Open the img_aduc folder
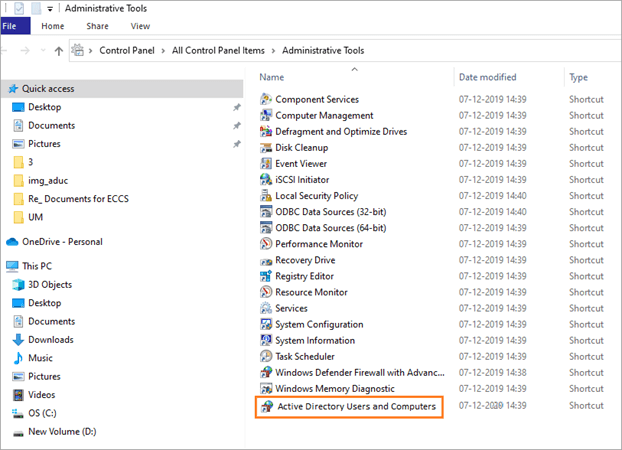This screenshot has height=450, width=622. click(48, 181)
